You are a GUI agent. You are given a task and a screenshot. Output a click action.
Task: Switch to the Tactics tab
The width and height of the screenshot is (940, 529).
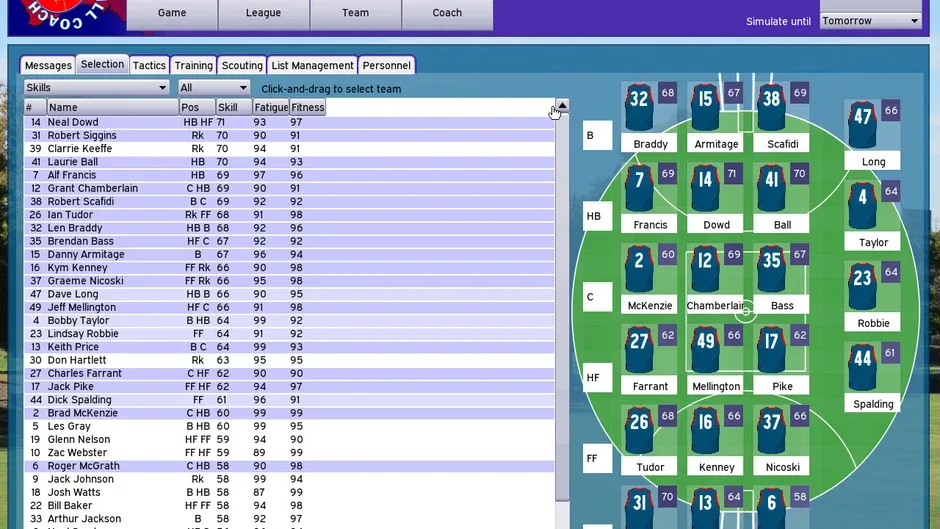pyautogui.click(x=149, y=65)
